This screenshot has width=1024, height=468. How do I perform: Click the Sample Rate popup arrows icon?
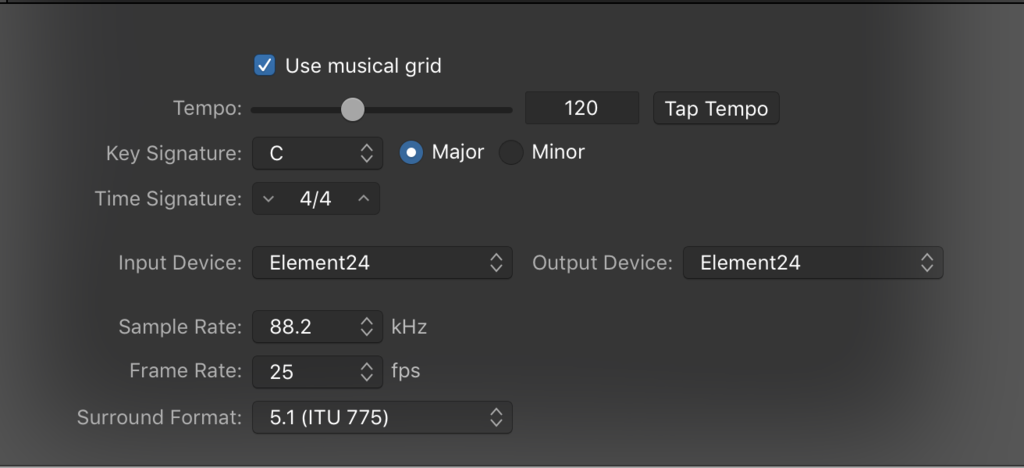point(366,327)
